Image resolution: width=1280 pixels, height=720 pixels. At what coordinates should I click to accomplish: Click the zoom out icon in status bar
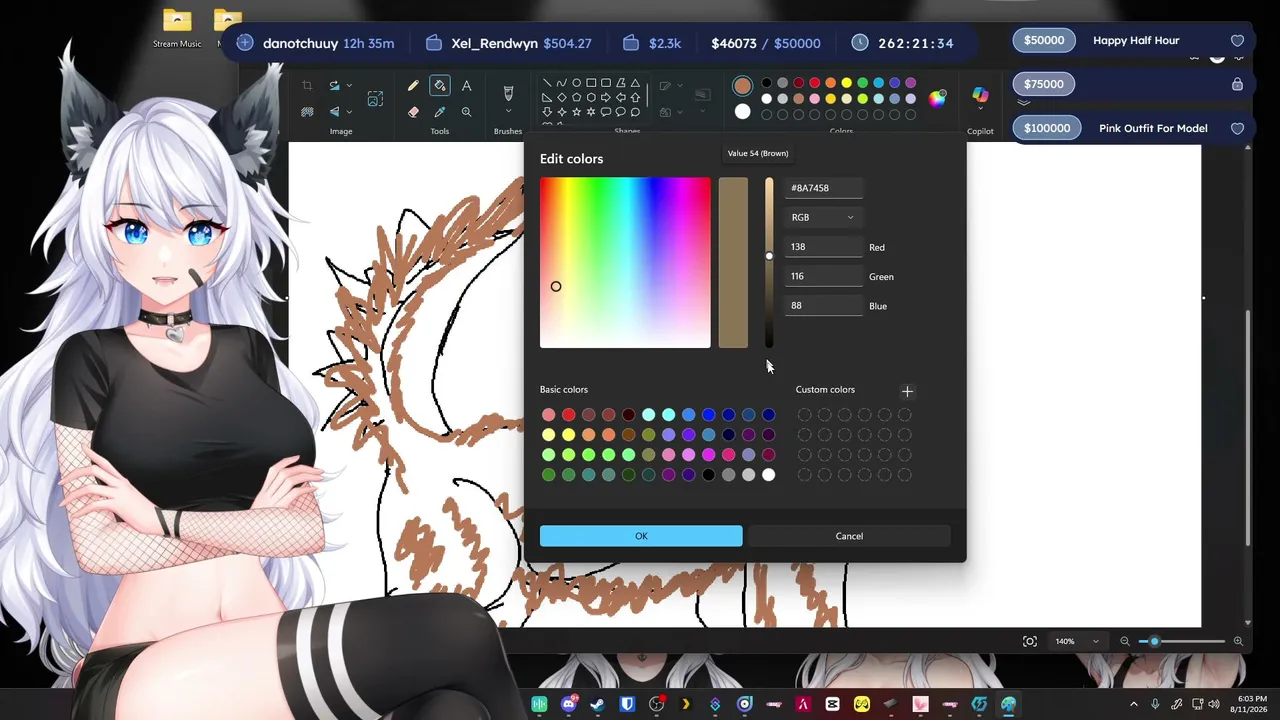click(1125, 641)
